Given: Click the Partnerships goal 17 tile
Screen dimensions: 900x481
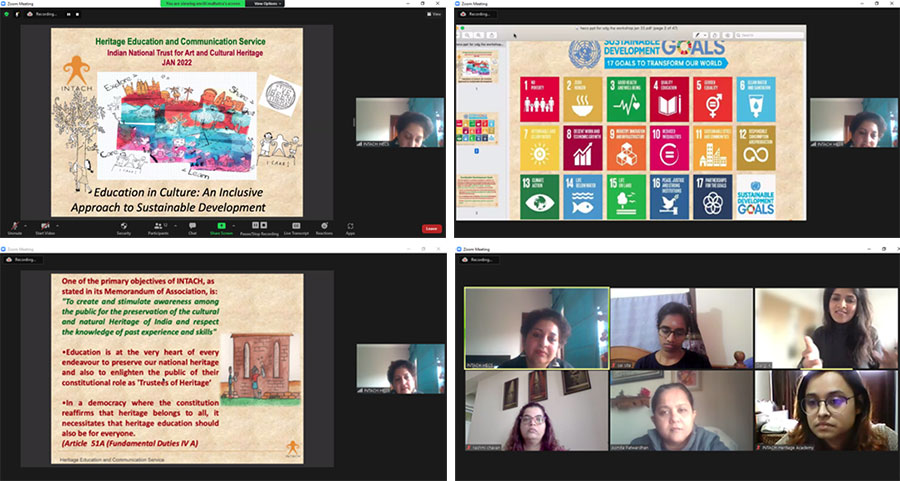Looking at the screenshot, I should pos(713,197).
